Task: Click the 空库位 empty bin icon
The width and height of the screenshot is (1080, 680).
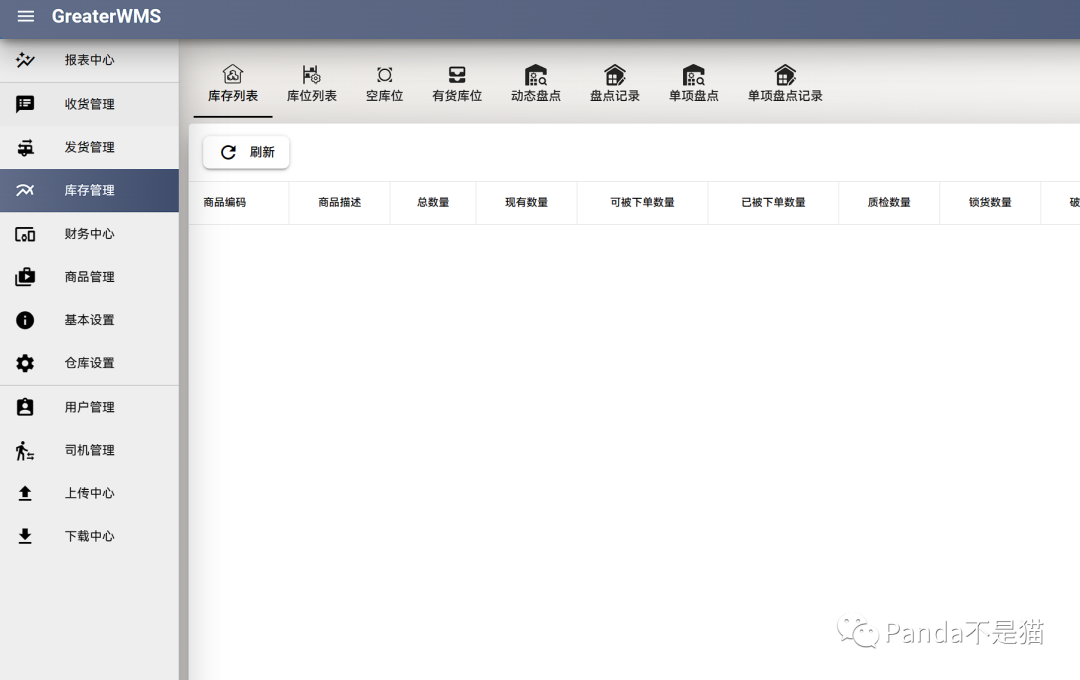Action: pos(384,74)
